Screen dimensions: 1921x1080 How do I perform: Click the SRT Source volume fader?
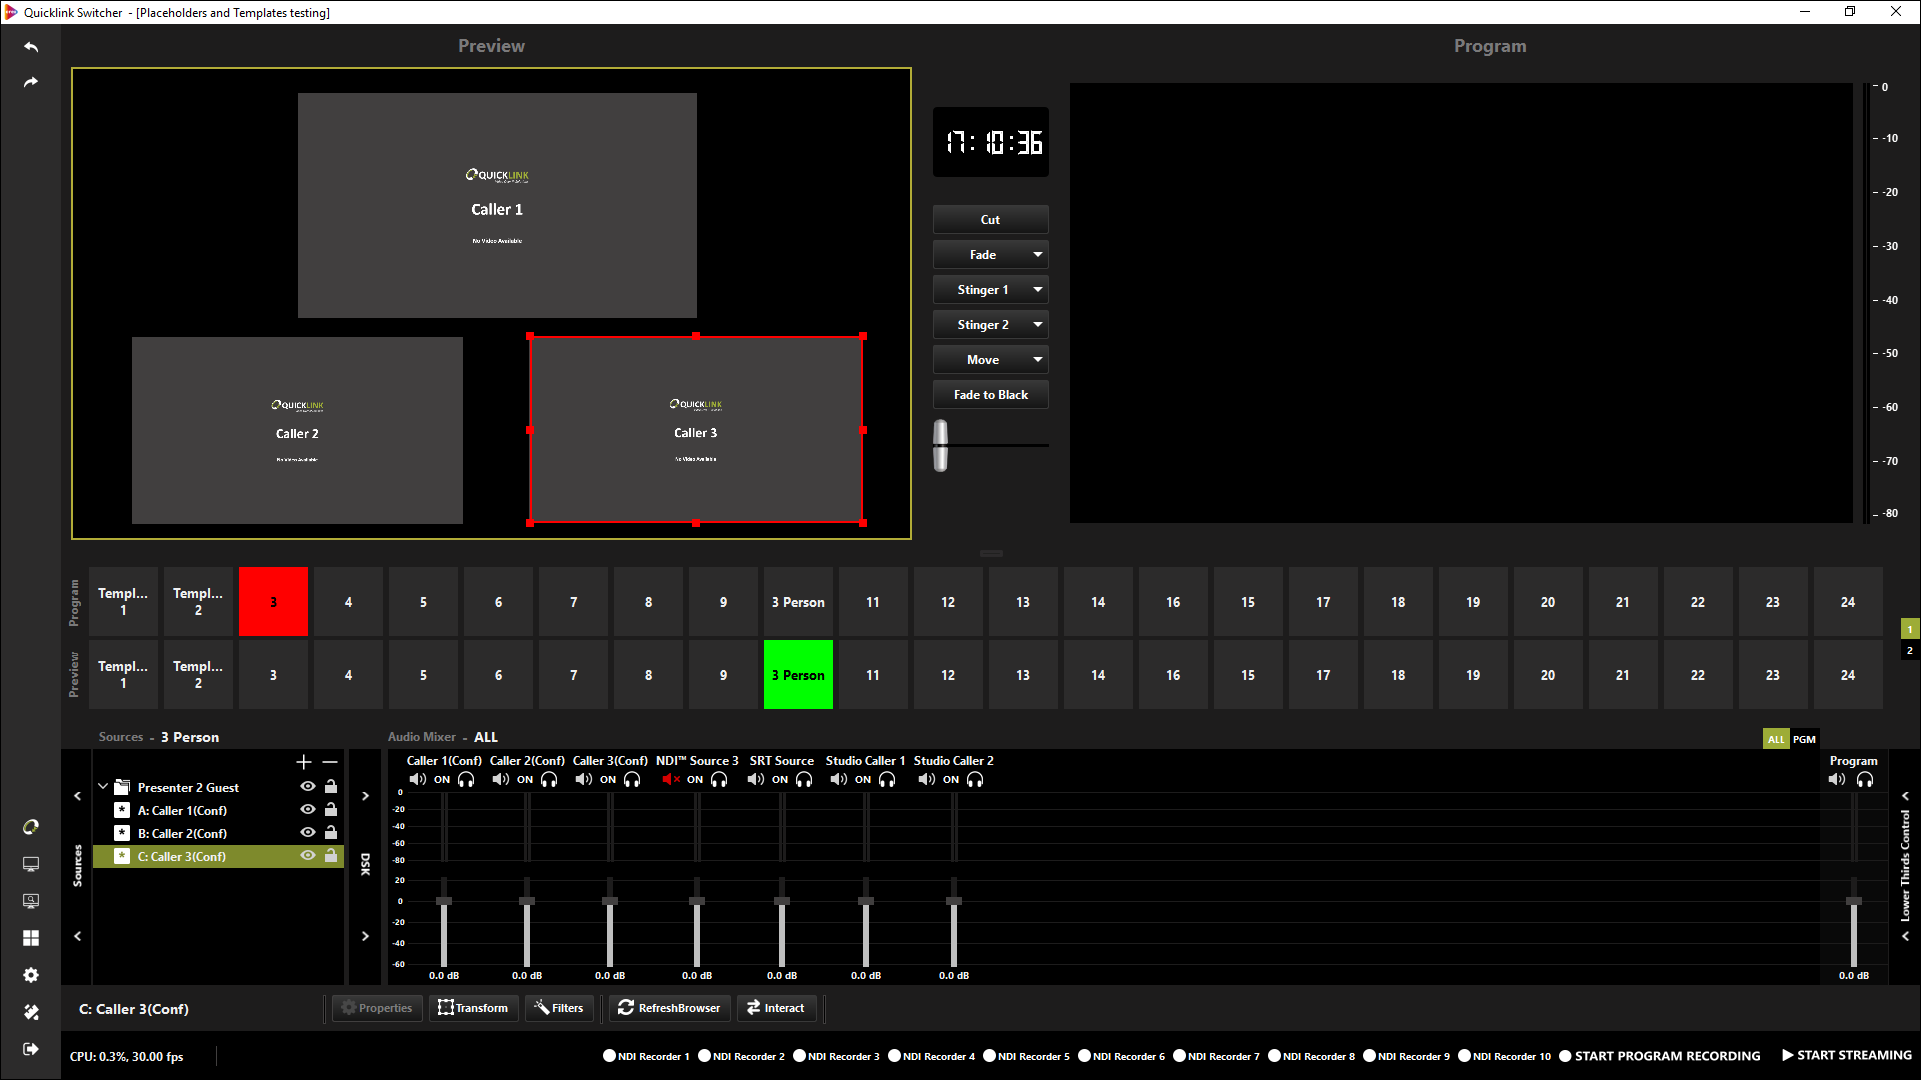782,901
